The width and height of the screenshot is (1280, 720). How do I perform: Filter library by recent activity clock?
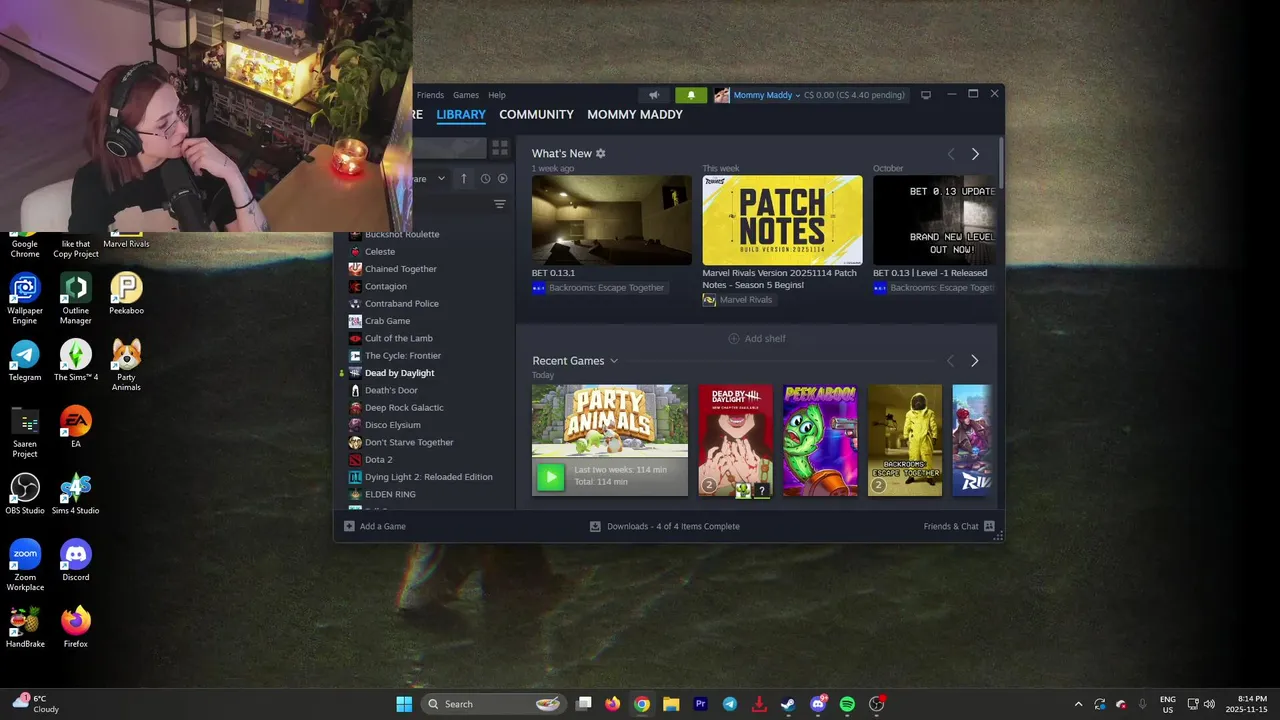coord(485,178)
